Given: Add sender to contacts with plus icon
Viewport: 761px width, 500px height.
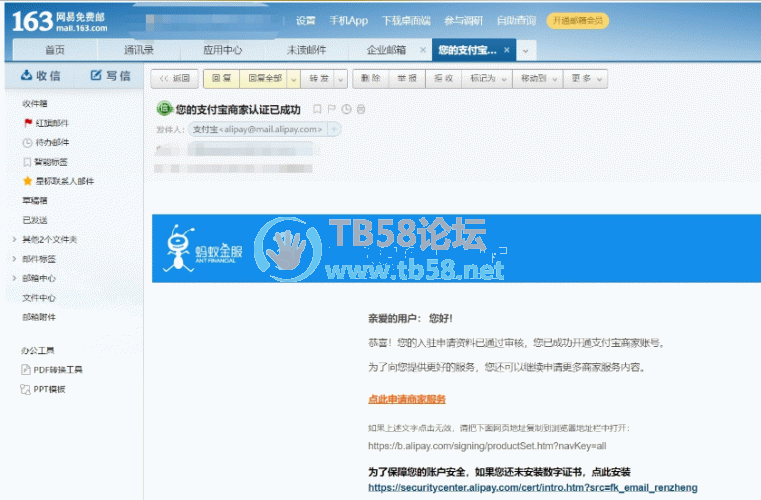Looking at the screenshot, I should 334,129.
